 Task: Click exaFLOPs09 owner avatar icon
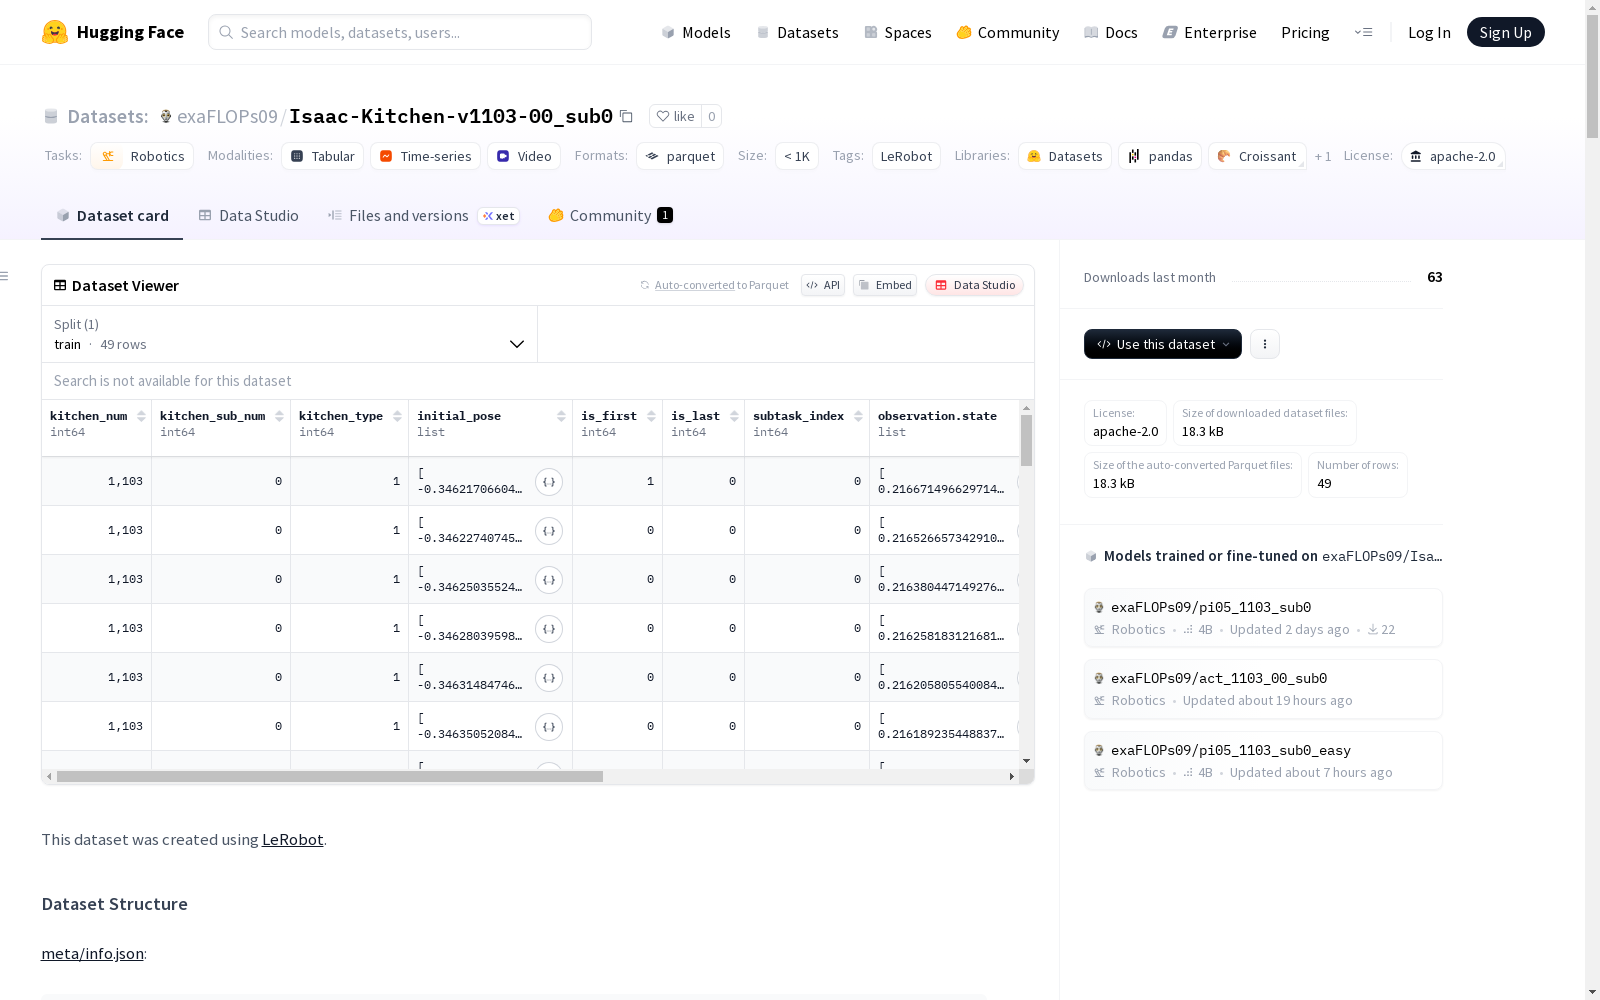[166, 116]
